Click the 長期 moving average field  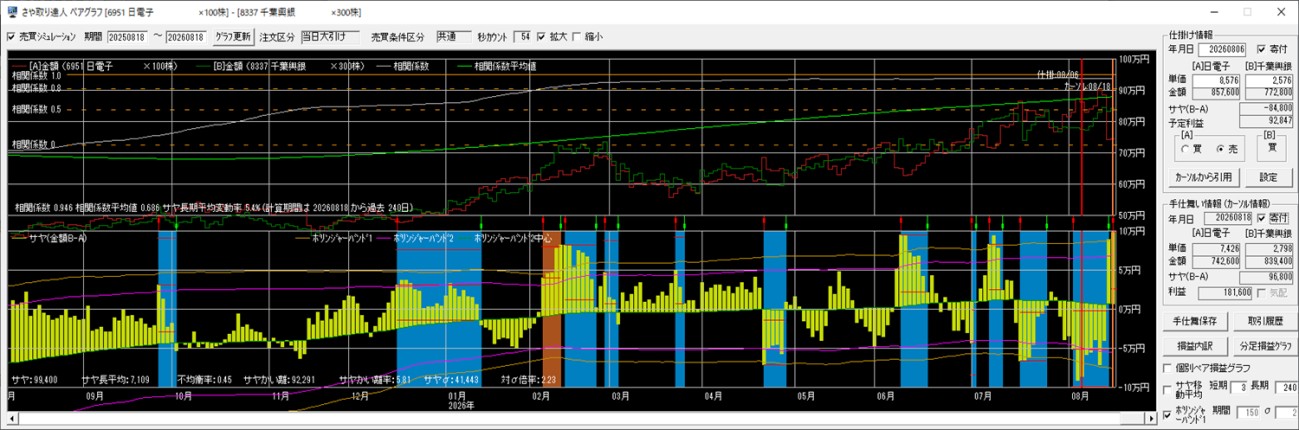pos(1287,386)
